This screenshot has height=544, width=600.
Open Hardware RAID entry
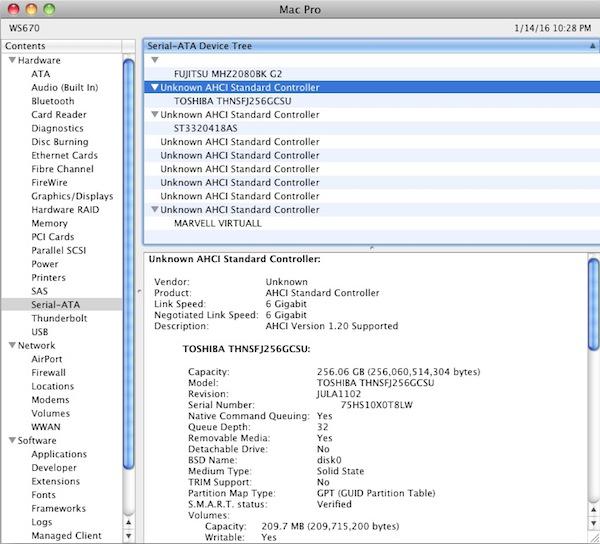click(65, 210)
